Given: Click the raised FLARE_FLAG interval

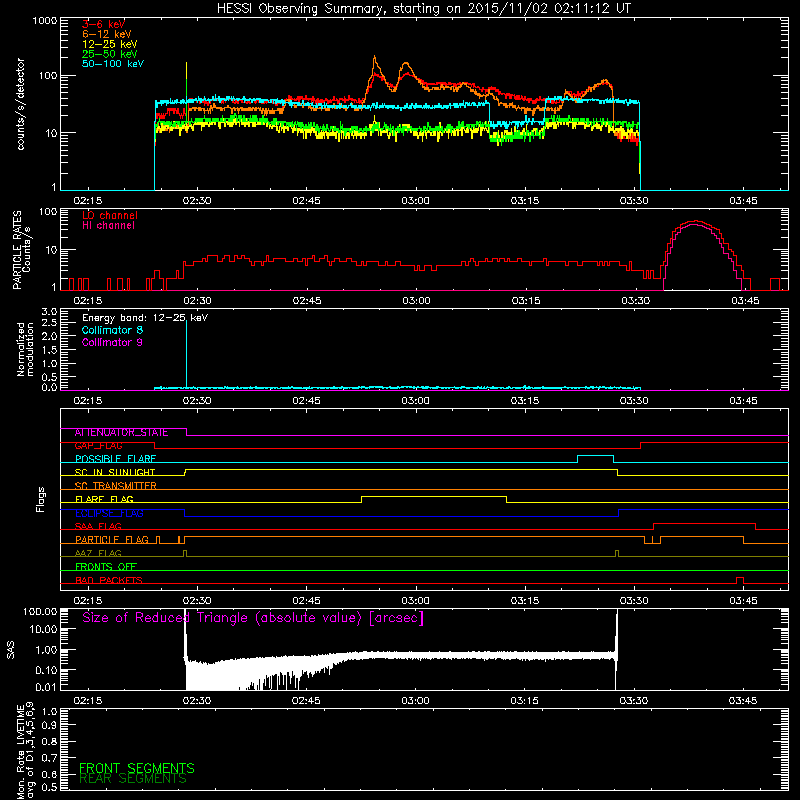Looking at the screenshot, I should point(434,496).
